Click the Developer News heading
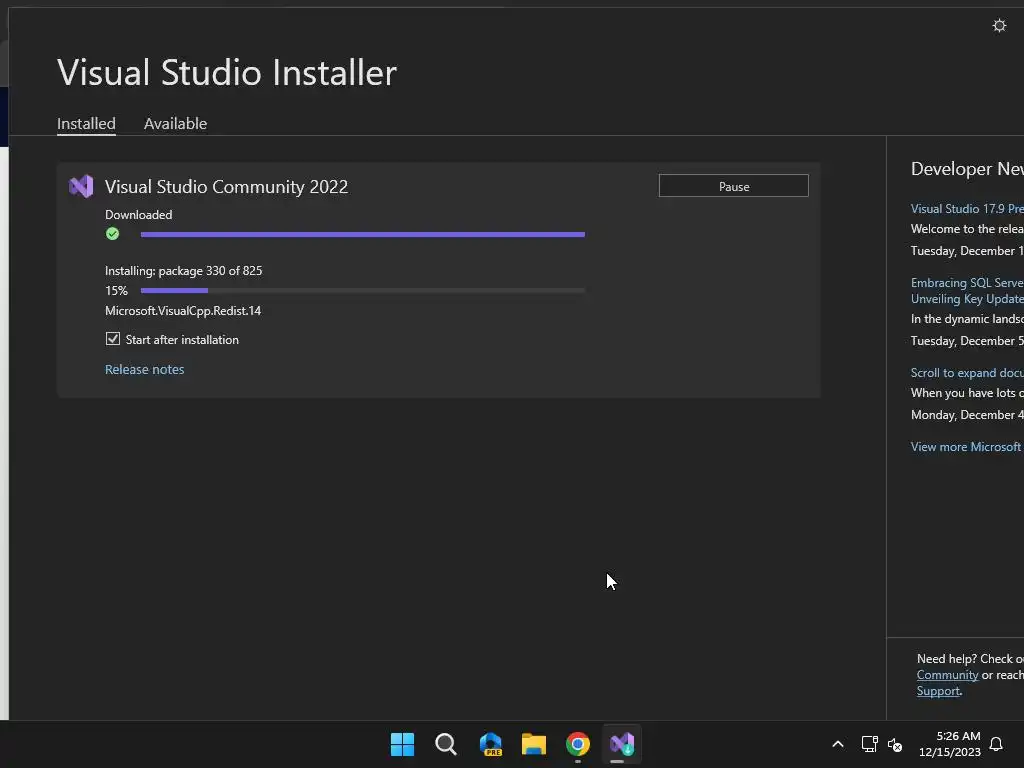 (x=967, y=169)
